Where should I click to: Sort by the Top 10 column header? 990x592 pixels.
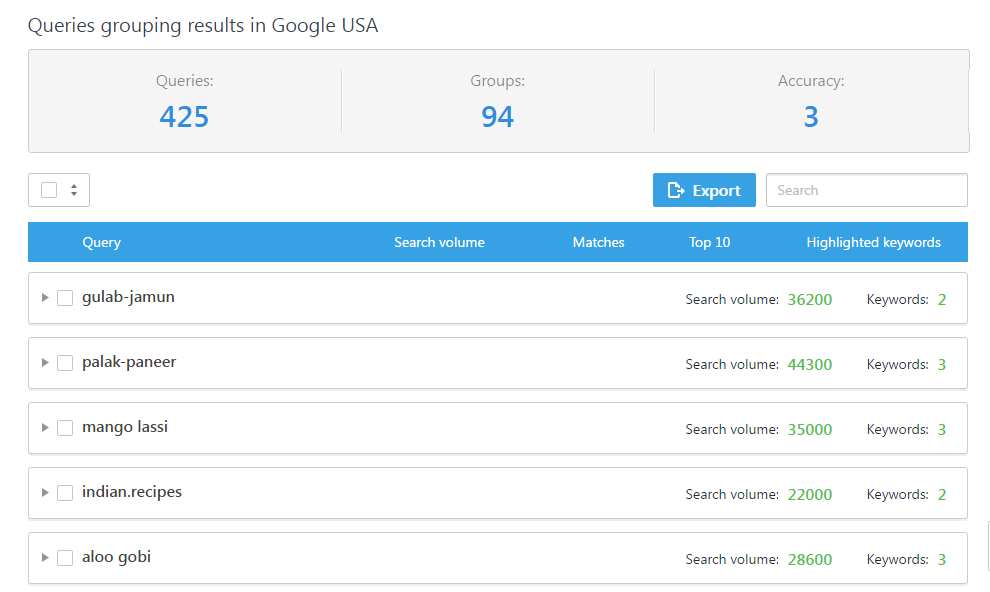click(x=710, y=242)
